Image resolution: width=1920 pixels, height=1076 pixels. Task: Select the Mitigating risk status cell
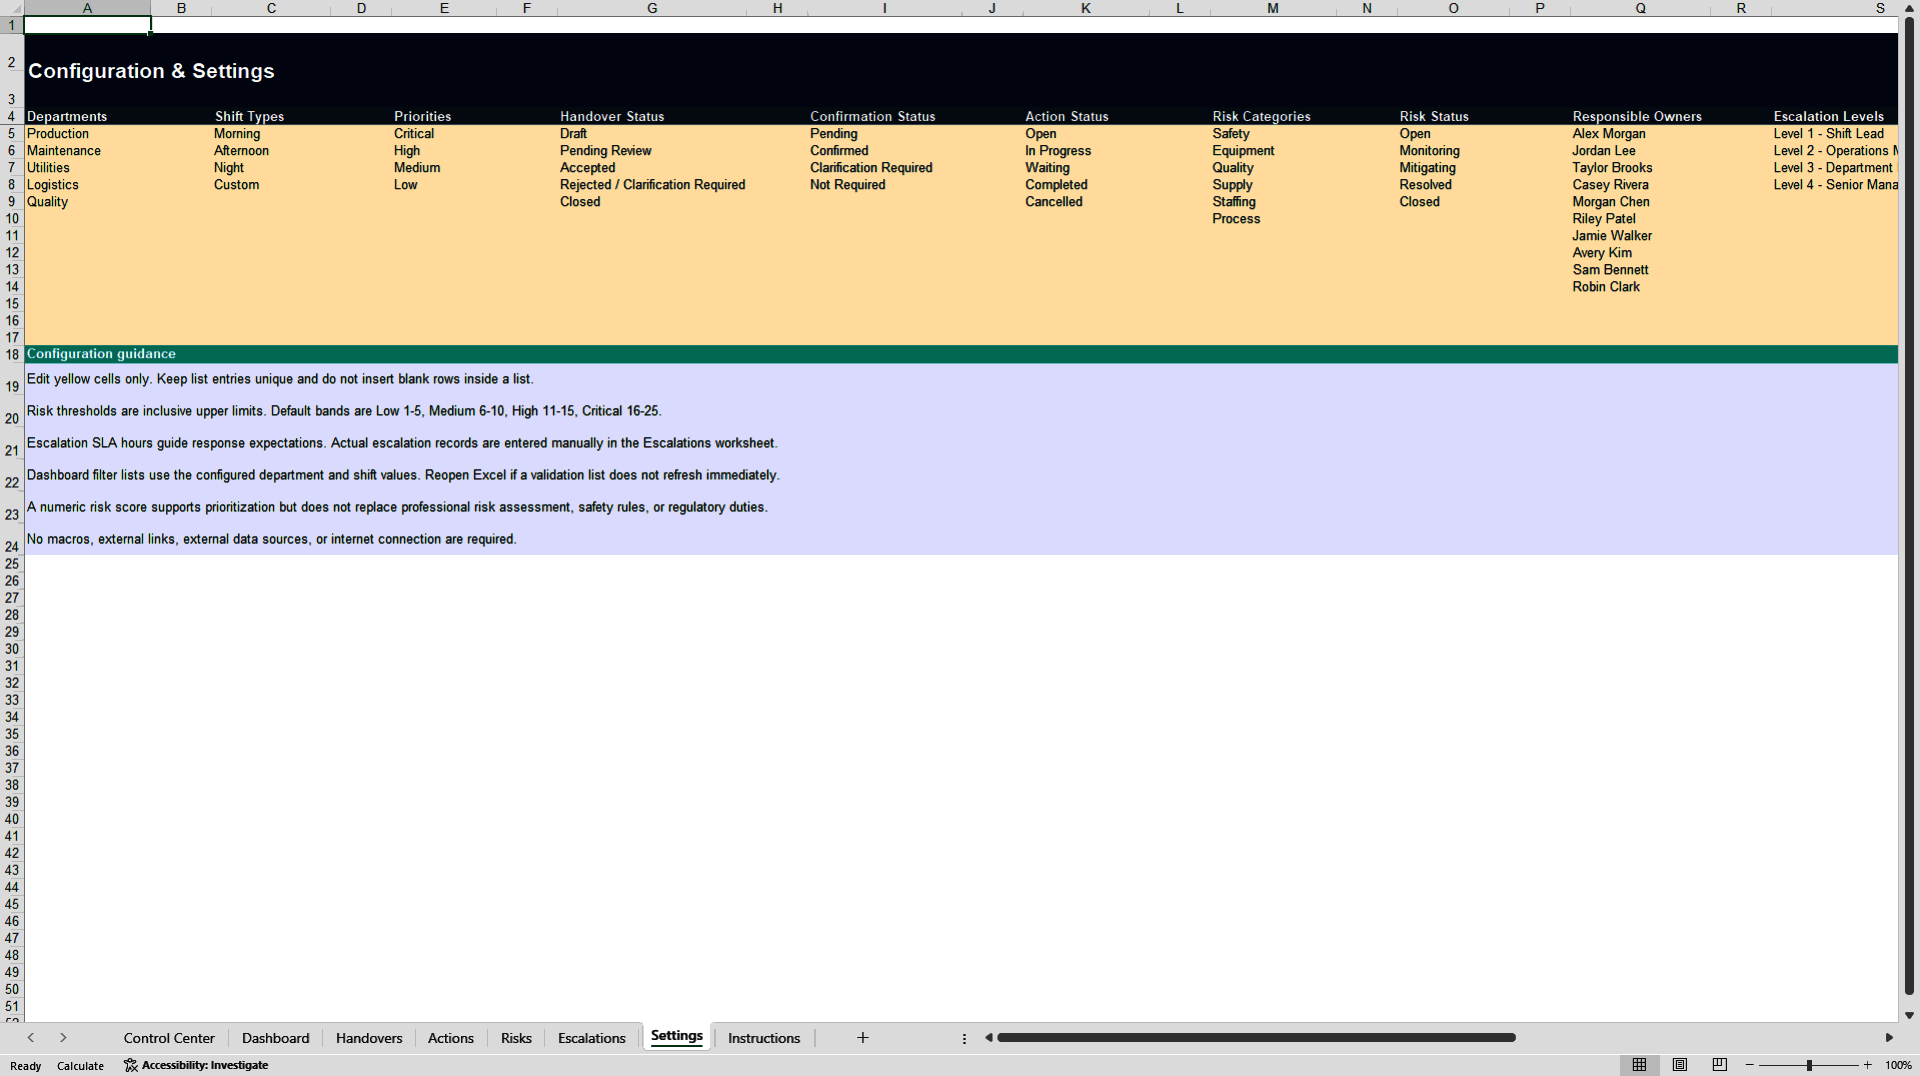[x=1453, y=167]
